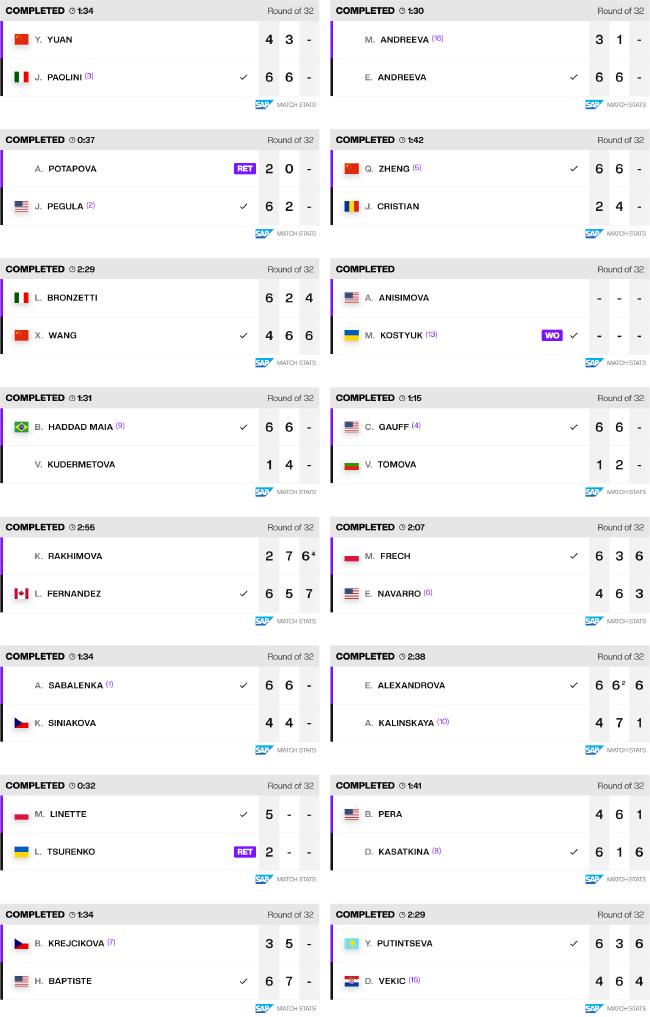Click the RET badge next to Tsurenko
The image size is (650, 1017).
pyautogui.click(x=245, y=852)
